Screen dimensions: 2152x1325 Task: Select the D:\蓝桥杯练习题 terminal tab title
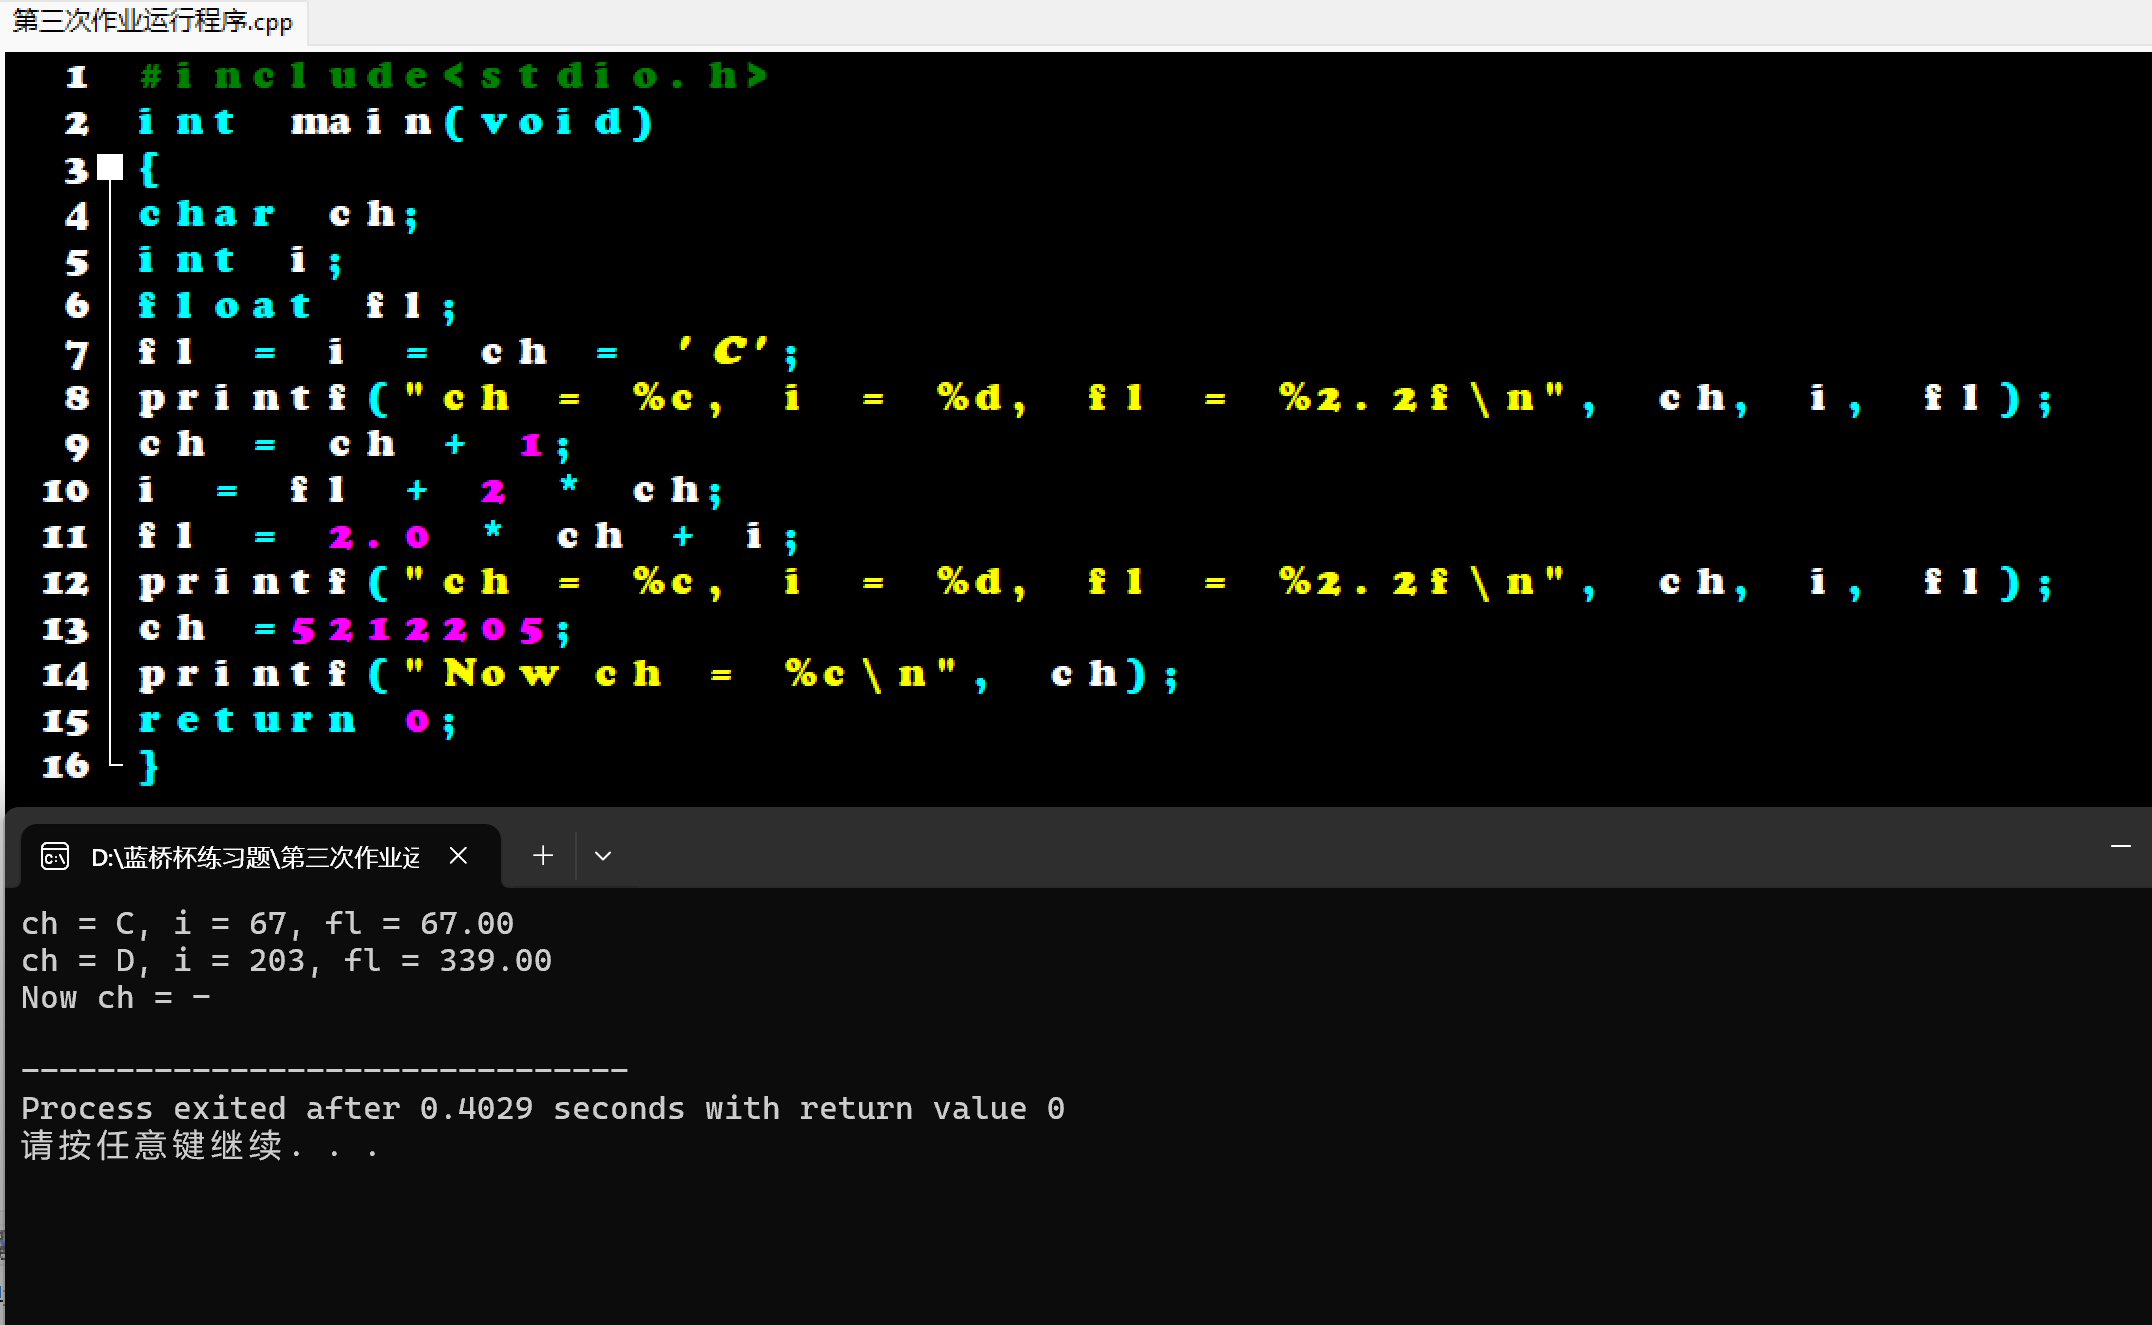[255, 857]
